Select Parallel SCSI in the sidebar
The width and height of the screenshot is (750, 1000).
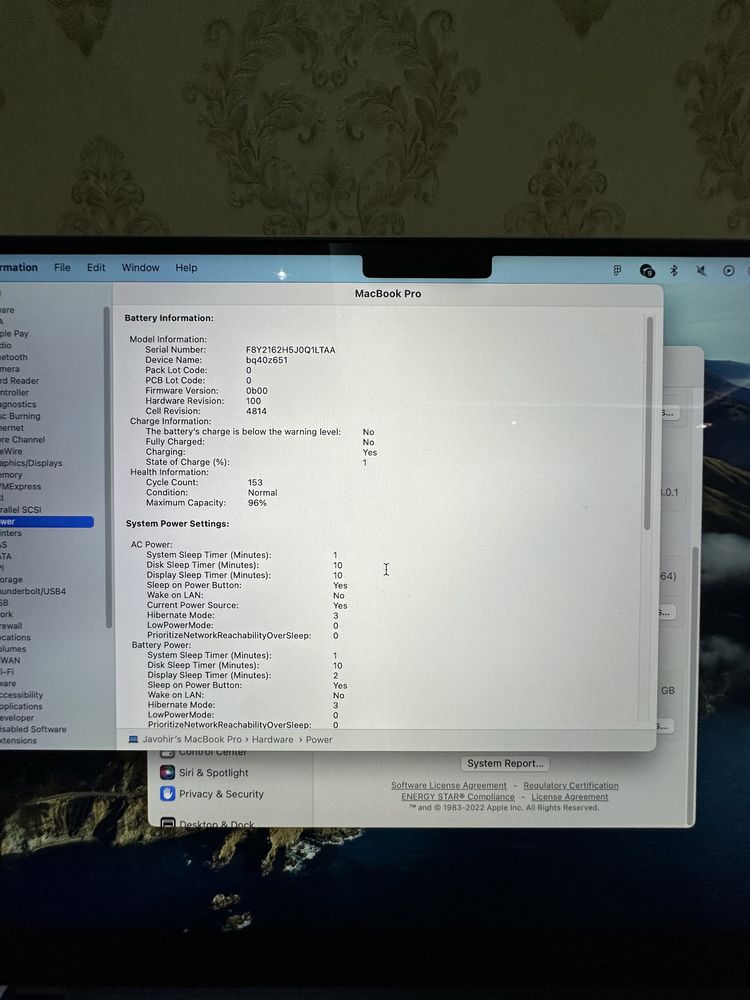(21, 510)
